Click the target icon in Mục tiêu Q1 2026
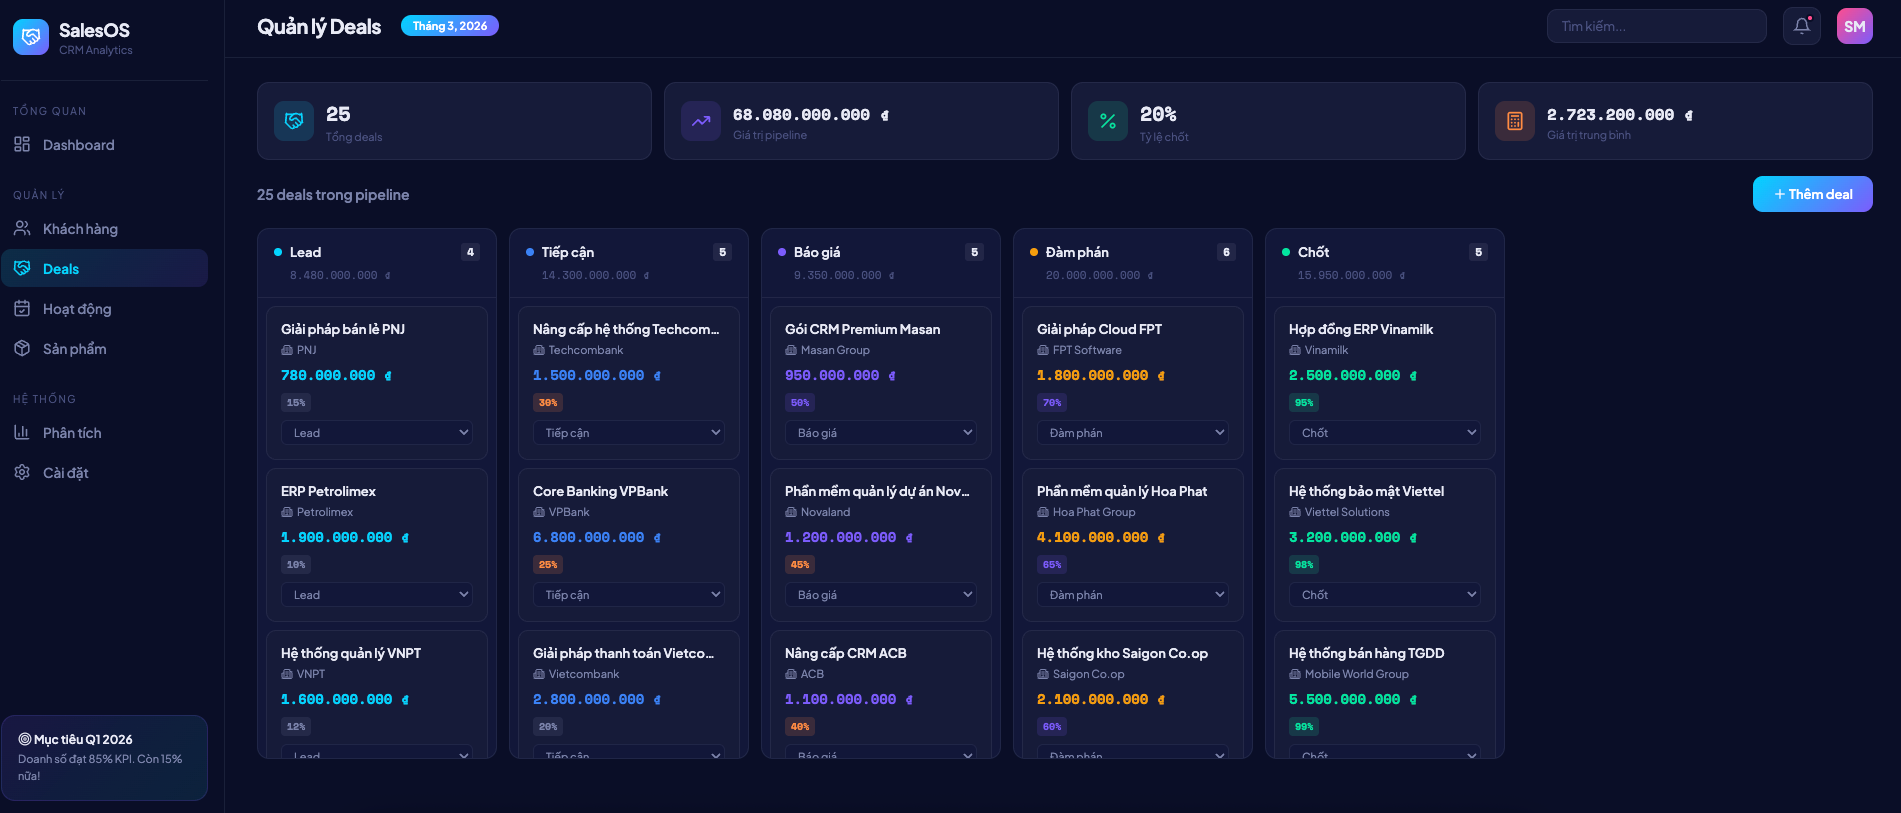Image resolution: width=1901 pixels, height=813 pixels. [x=25, y=739]
